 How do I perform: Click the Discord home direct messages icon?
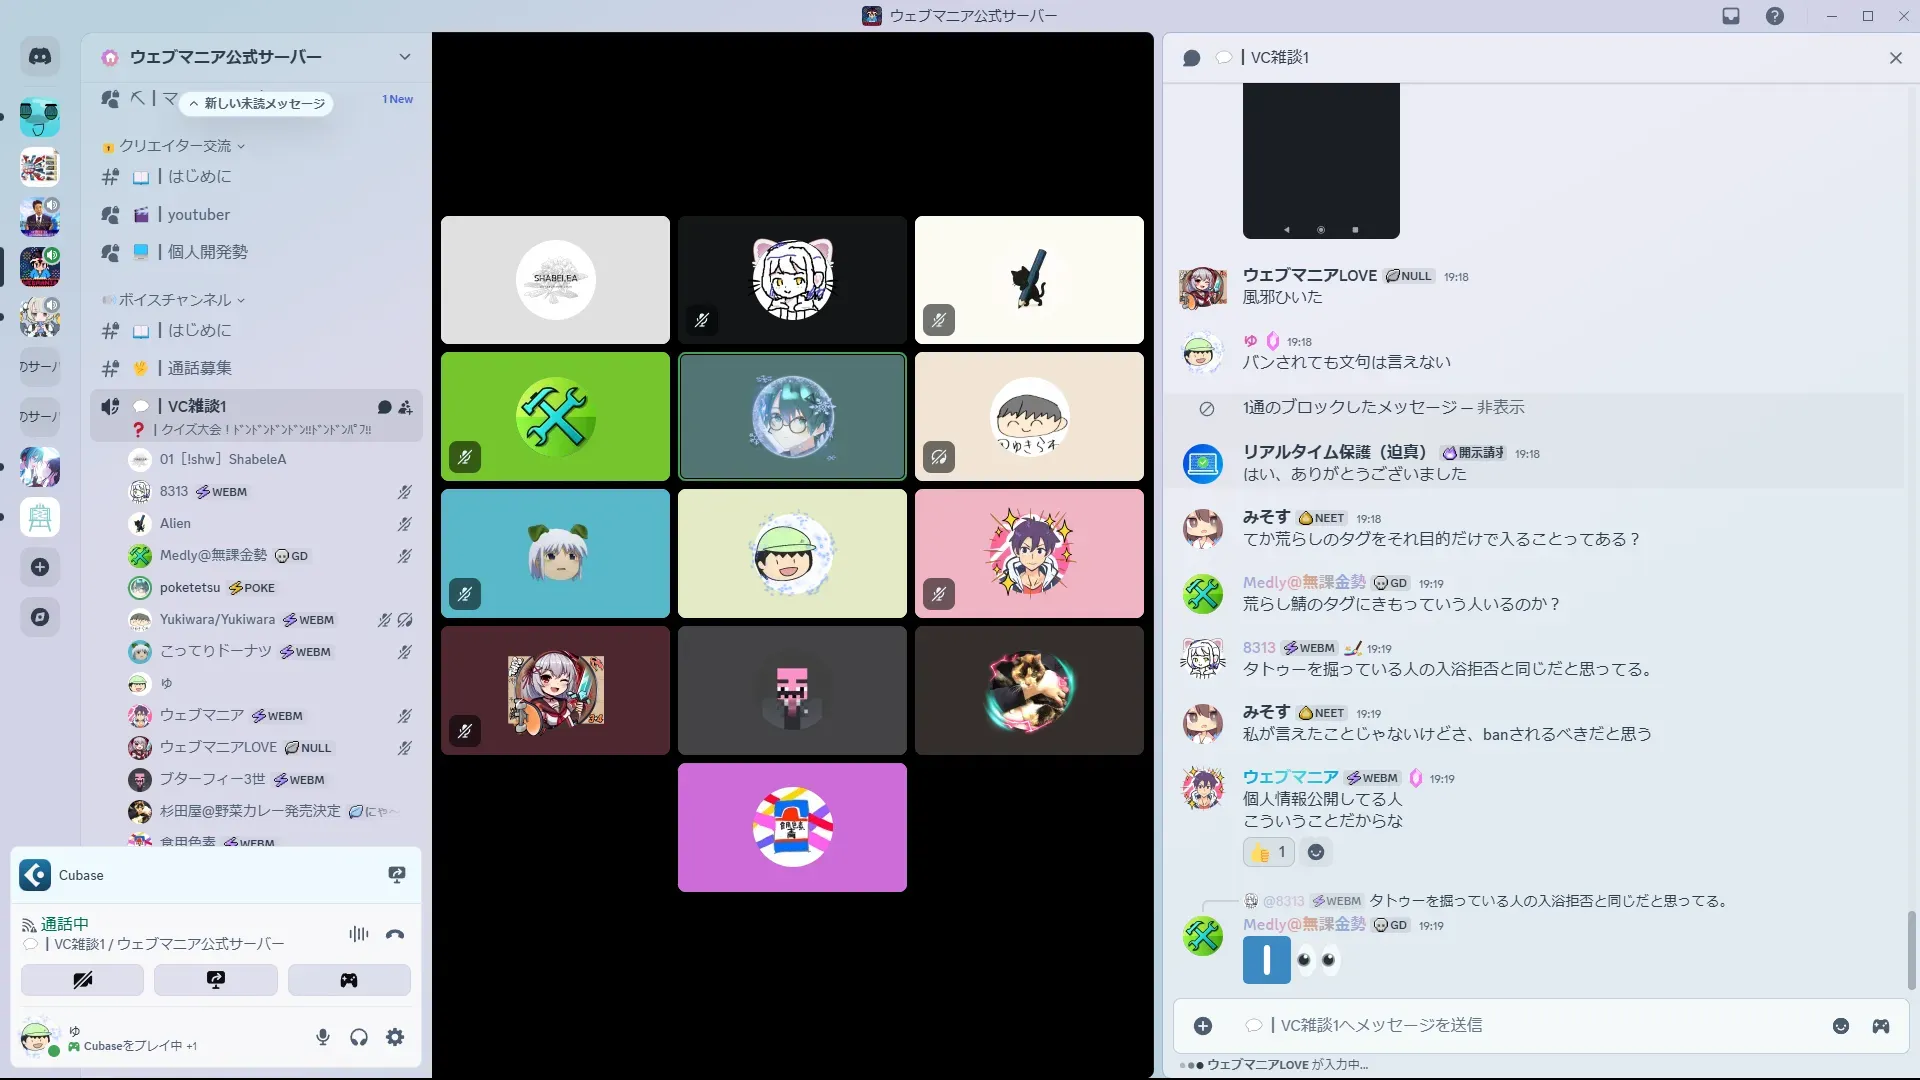click(x=40, y=57)
